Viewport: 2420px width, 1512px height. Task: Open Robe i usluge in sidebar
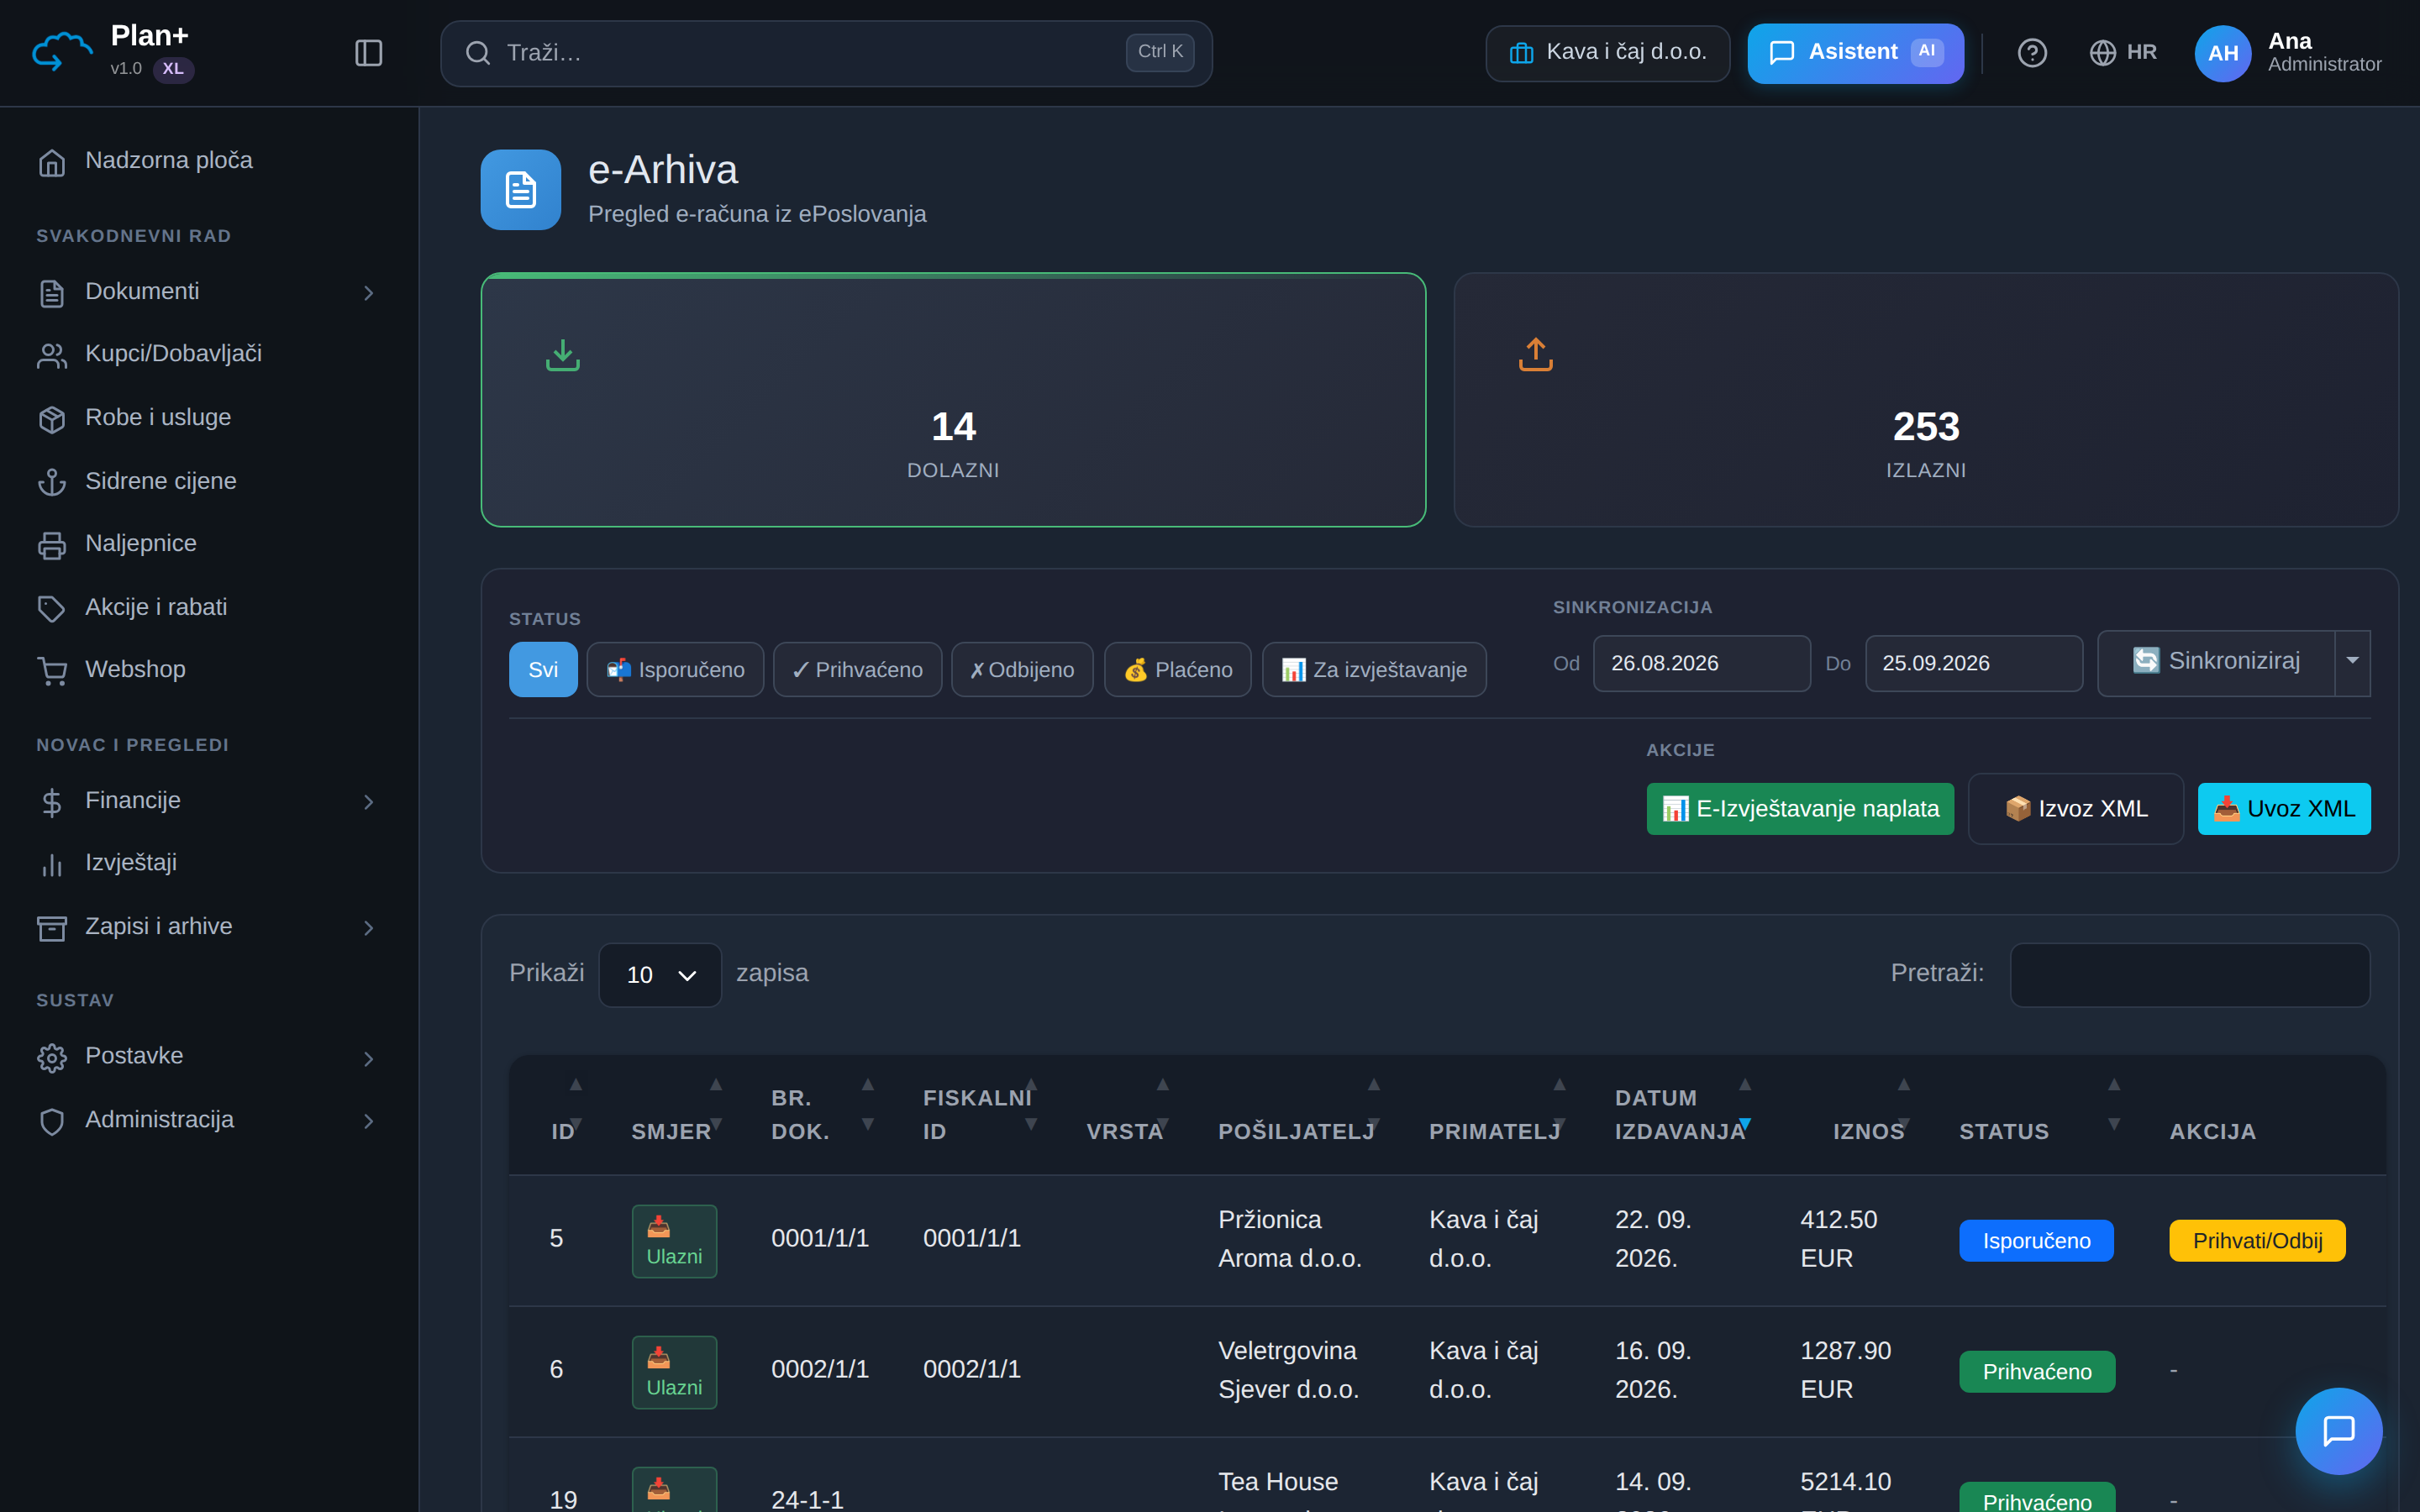point(209,418)
